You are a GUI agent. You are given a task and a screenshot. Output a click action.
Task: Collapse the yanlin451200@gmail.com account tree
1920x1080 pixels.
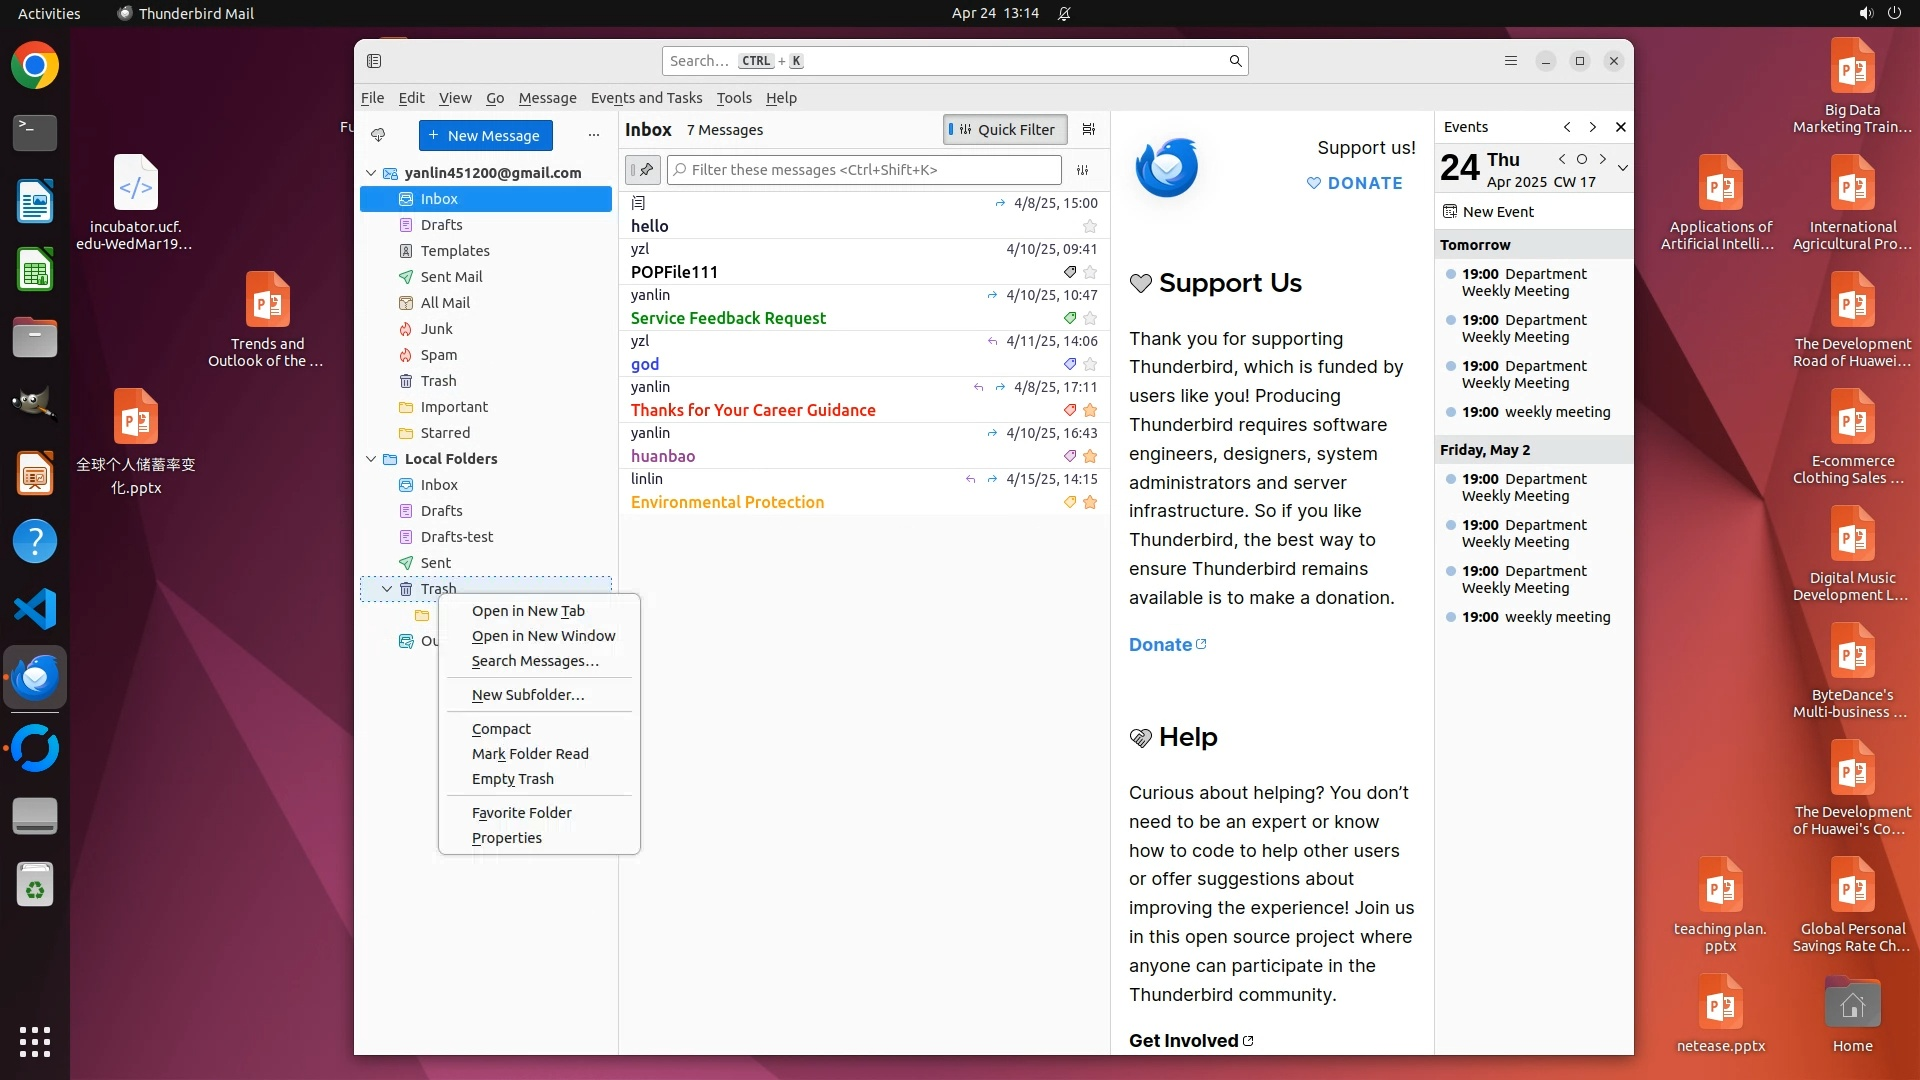pyautogui.click(x=371, y=173)
